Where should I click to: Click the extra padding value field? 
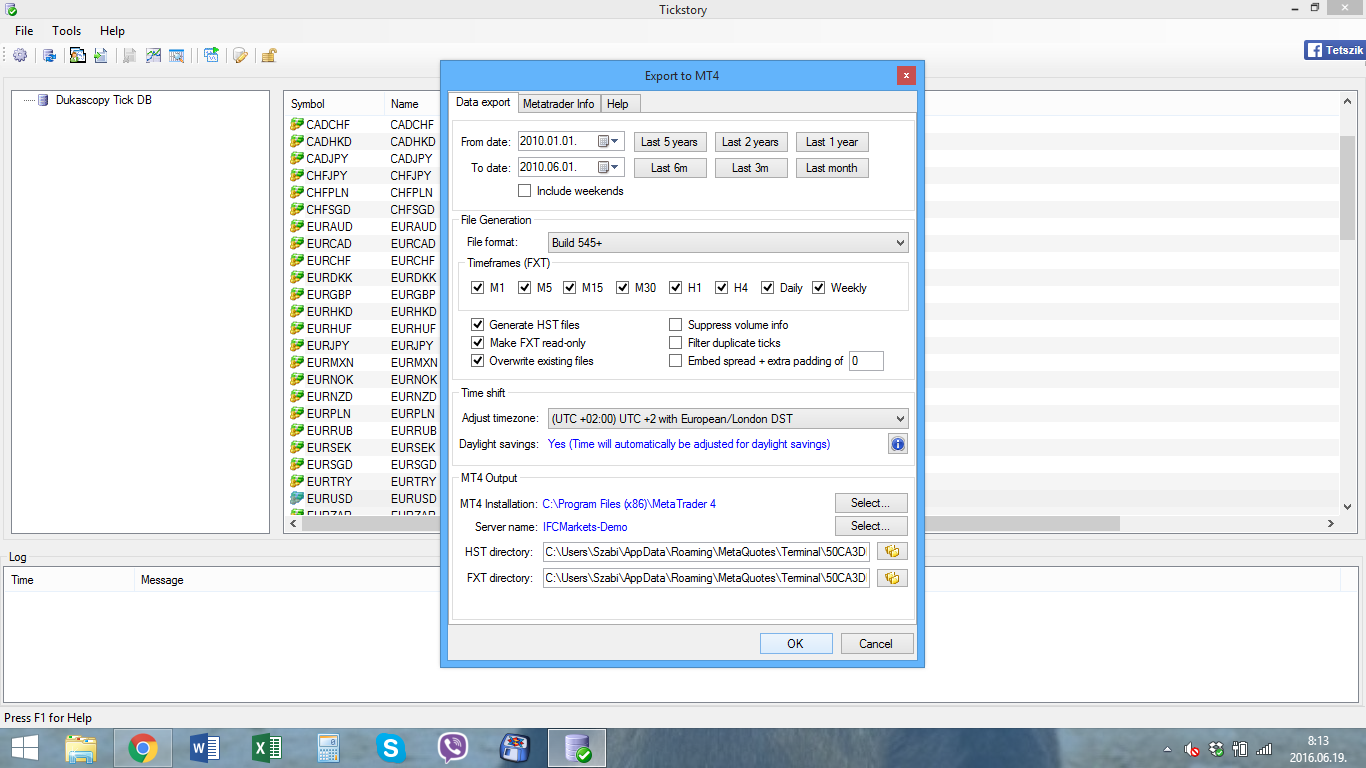pos(866,361)
